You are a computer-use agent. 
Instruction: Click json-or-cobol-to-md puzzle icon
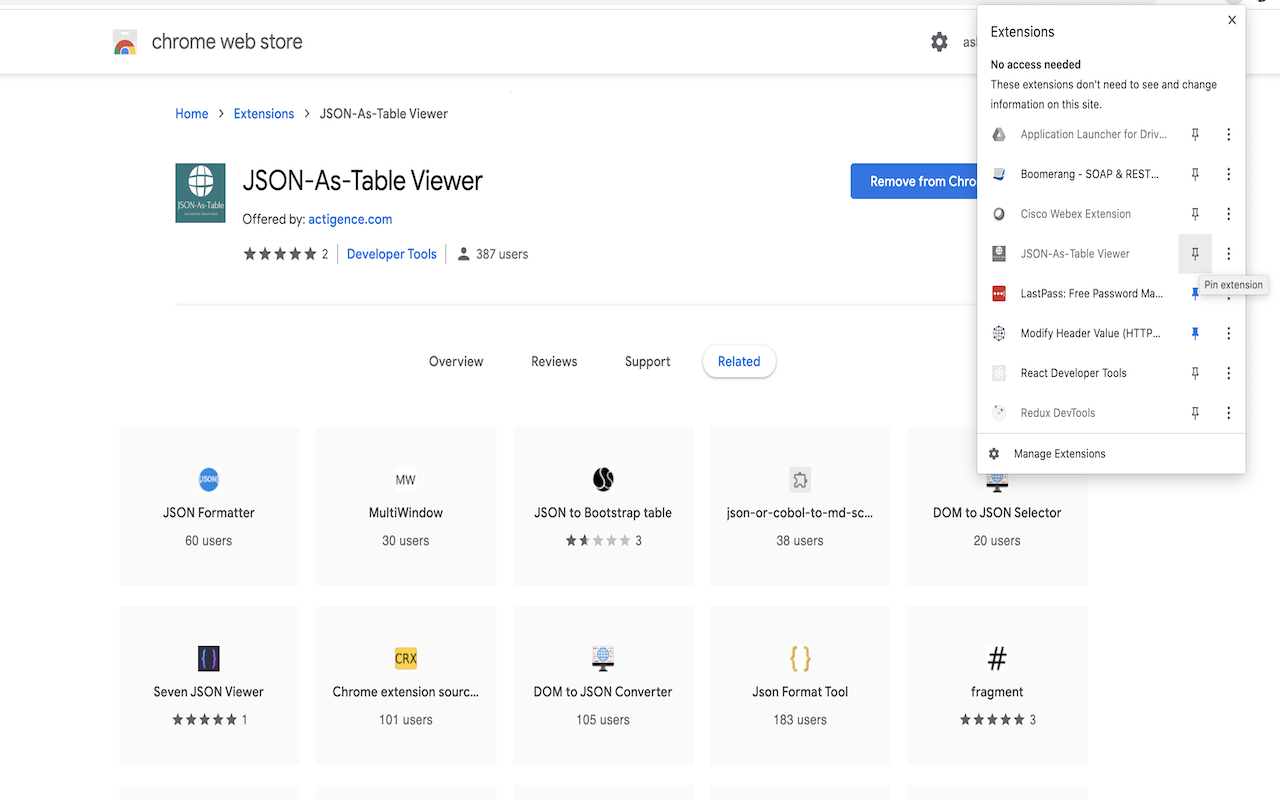(x=799, y=479)
